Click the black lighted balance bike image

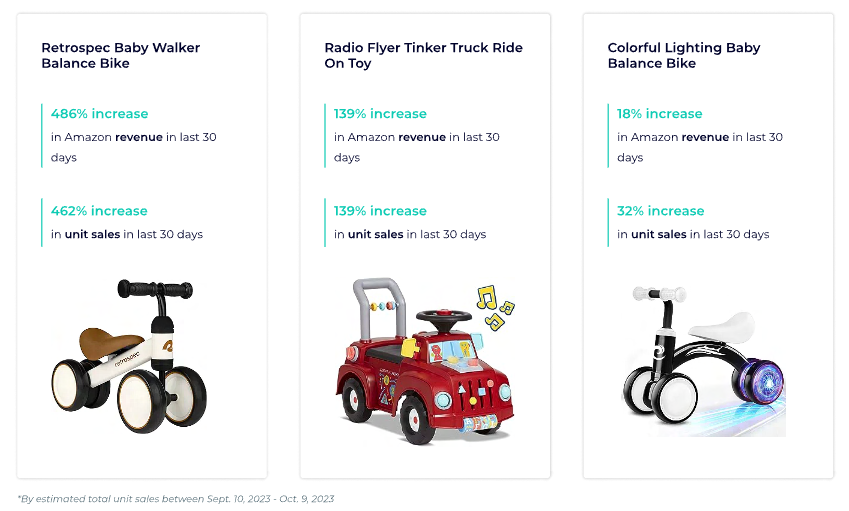click(703, 359)
